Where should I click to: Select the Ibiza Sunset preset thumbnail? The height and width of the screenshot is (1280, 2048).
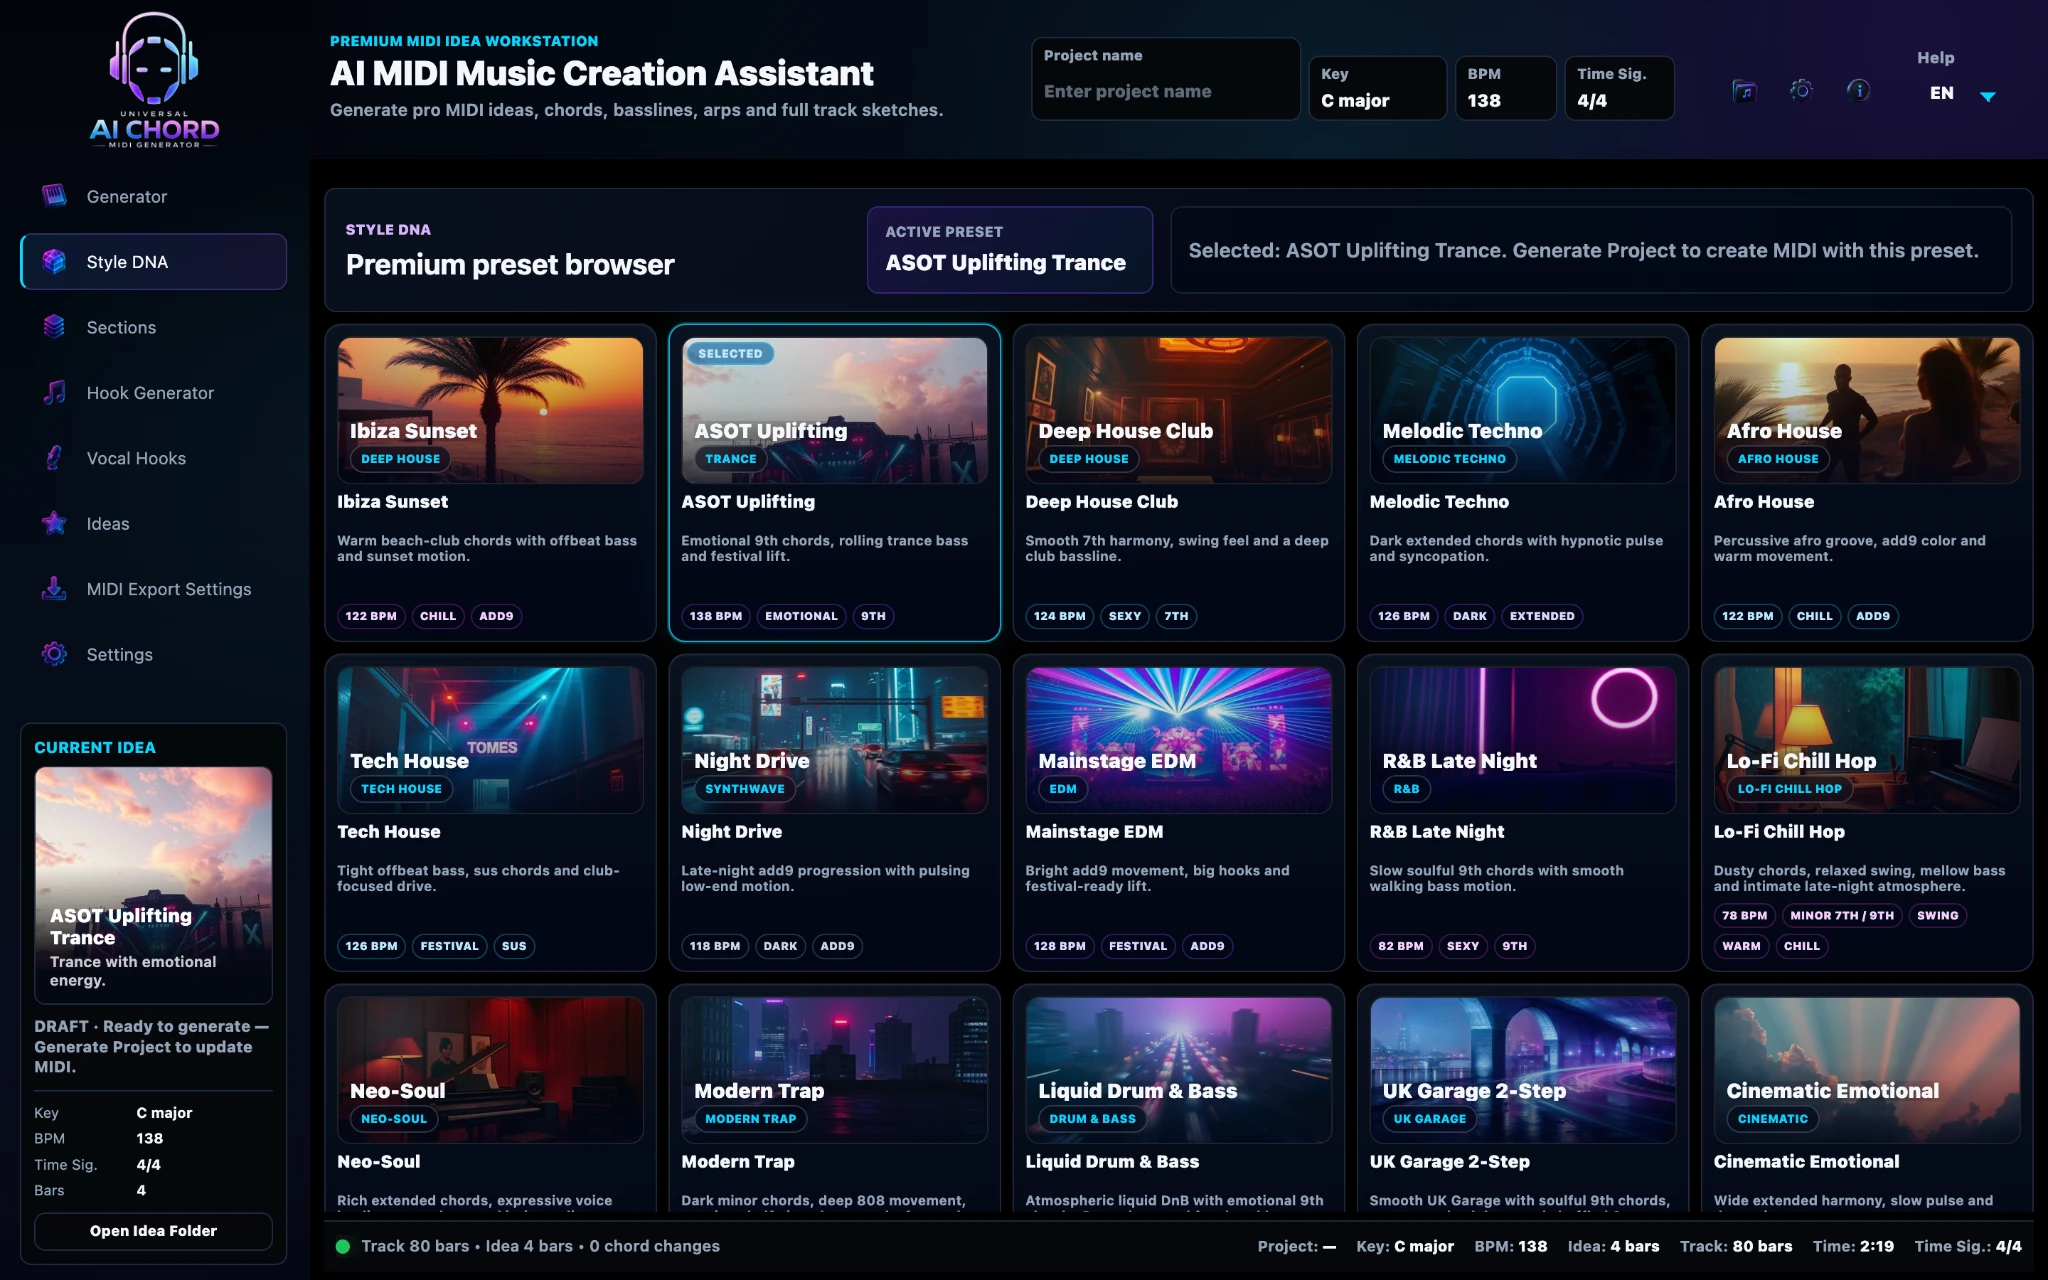pyautogui.click(x=490, y=410)
